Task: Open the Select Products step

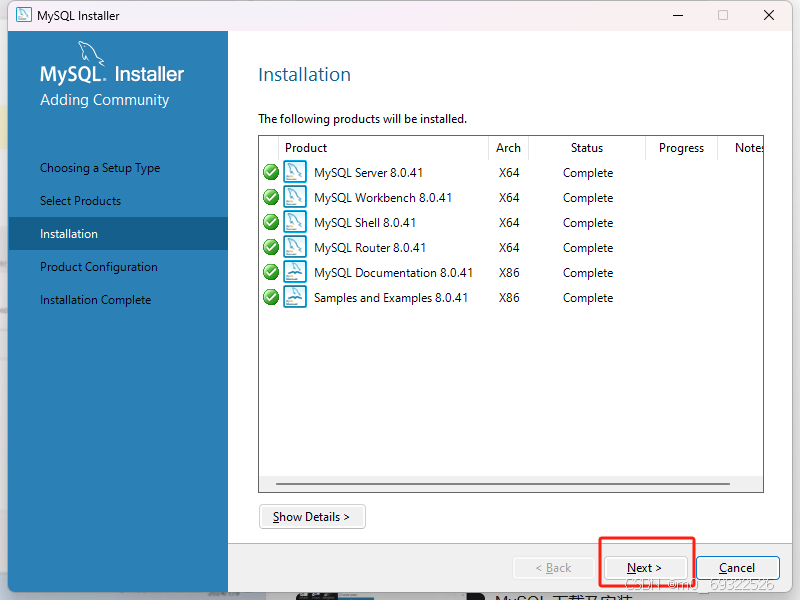Action: pos(81,201)
